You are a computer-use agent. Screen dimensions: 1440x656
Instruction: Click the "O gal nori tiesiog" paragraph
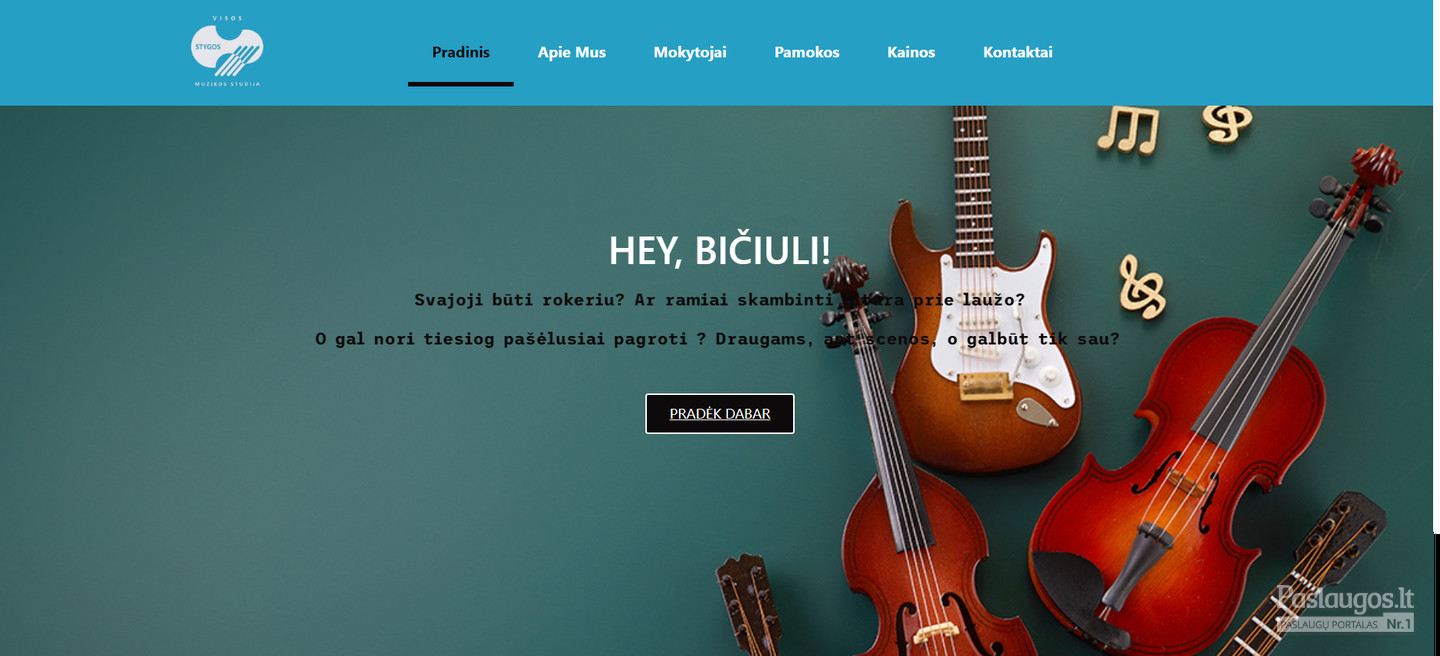pos(717,339)
